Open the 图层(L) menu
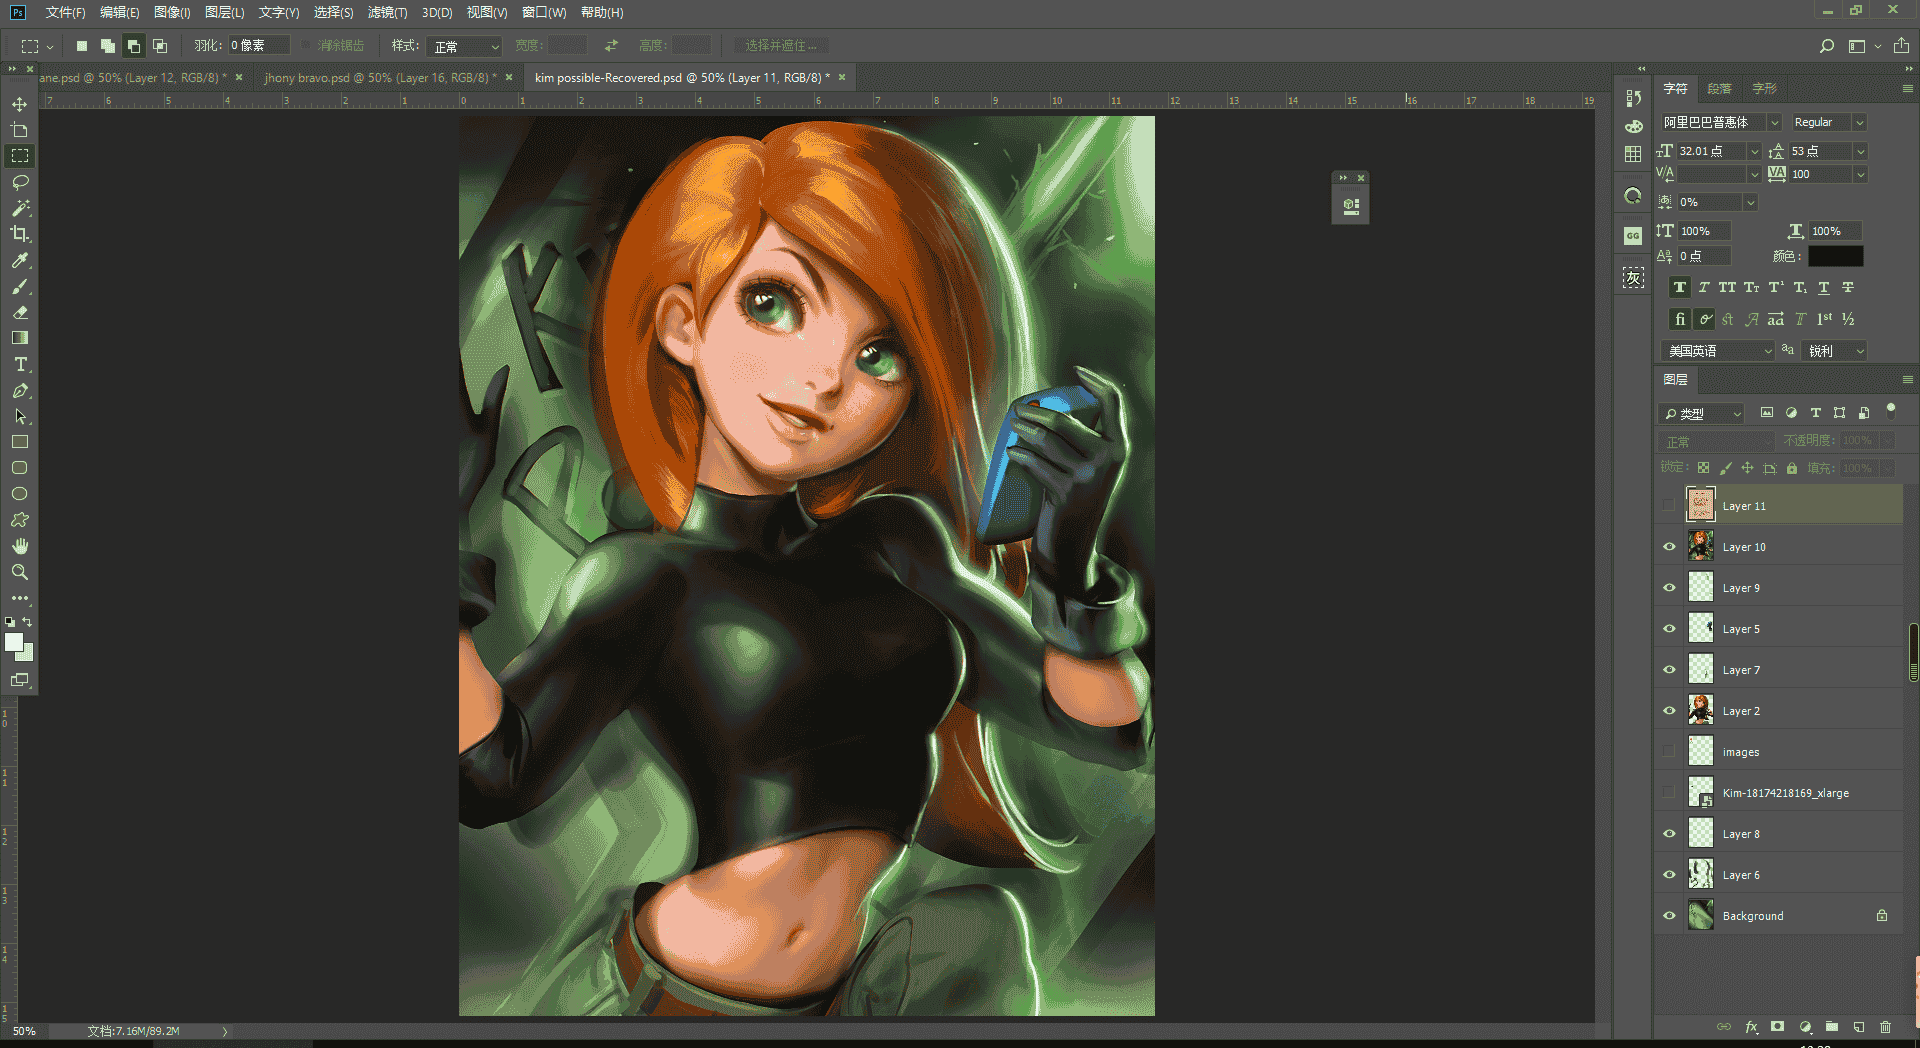This screenshot has height=1048, width=1920. tap(224, 12)
